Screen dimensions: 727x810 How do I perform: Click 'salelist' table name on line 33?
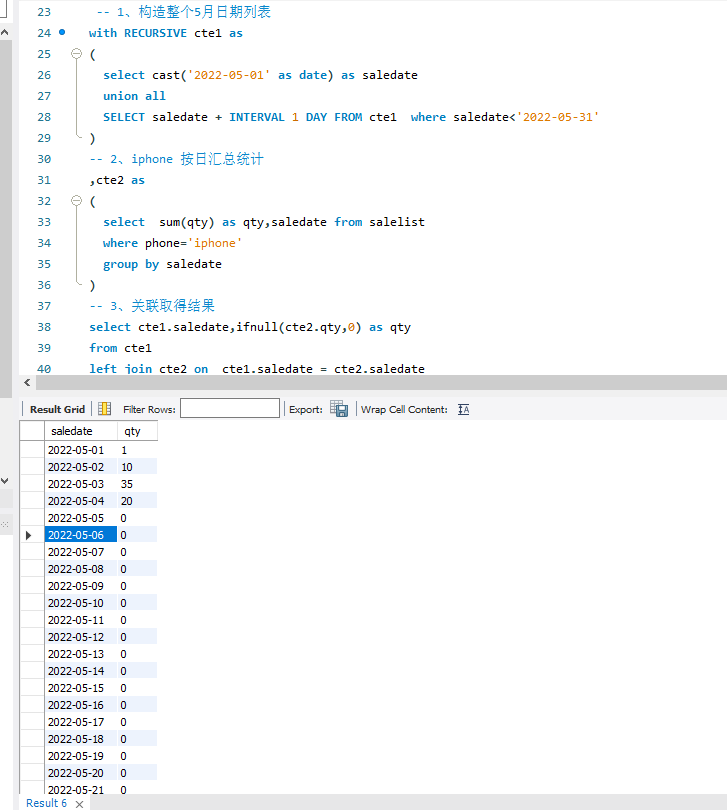397,222
